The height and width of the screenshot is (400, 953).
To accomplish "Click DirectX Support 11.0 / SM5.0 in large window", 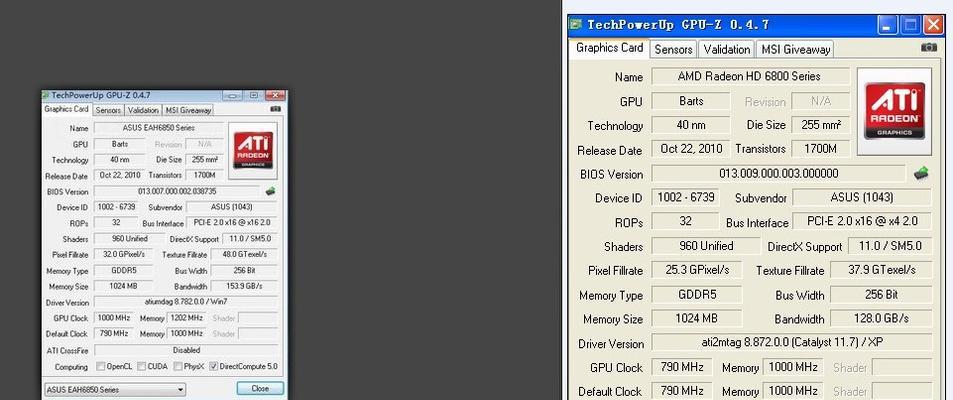I will point(890,246).
